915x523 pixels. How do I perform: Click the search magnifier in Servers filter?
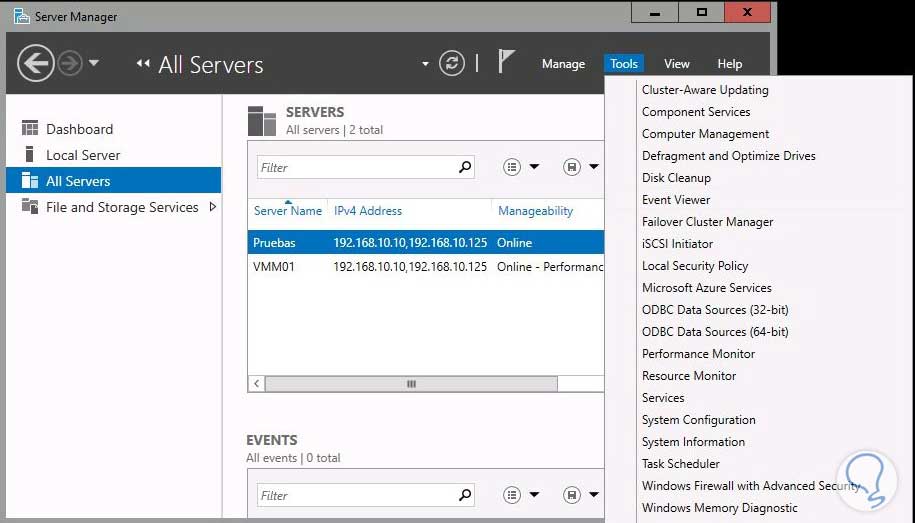click(465, 168)
